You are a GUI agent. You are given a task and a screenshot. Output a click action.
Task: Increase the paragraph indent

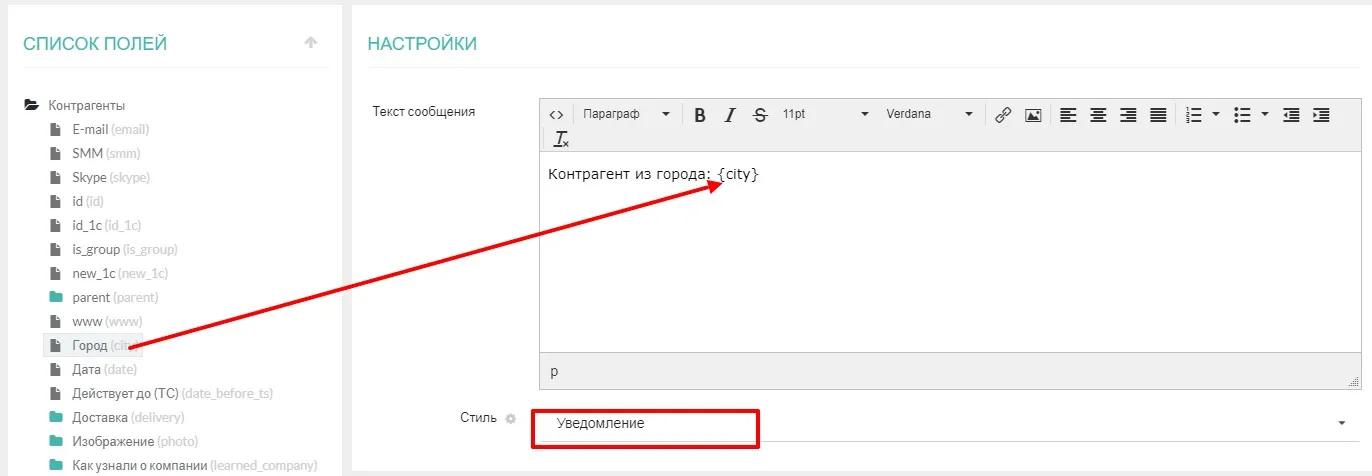pos(1321,115)
